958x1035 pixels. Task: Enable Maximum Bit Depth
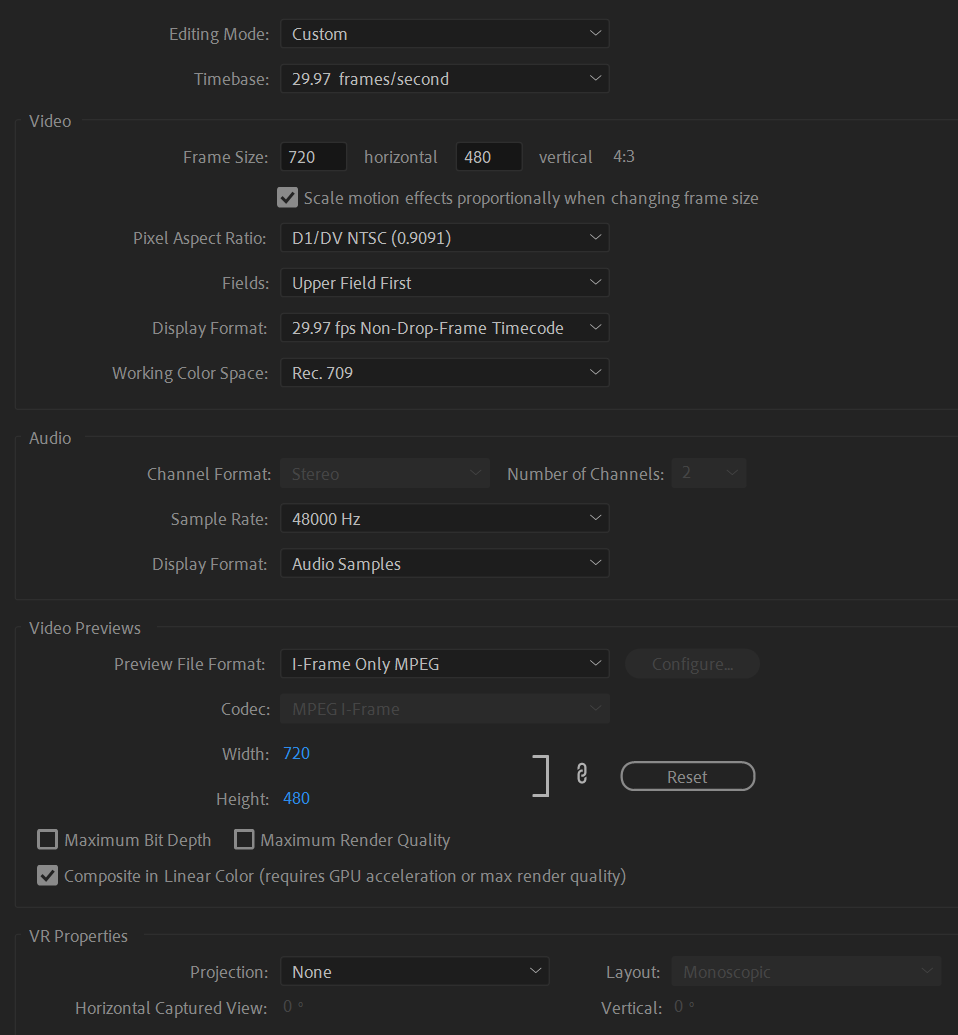(x=47, y=840)
